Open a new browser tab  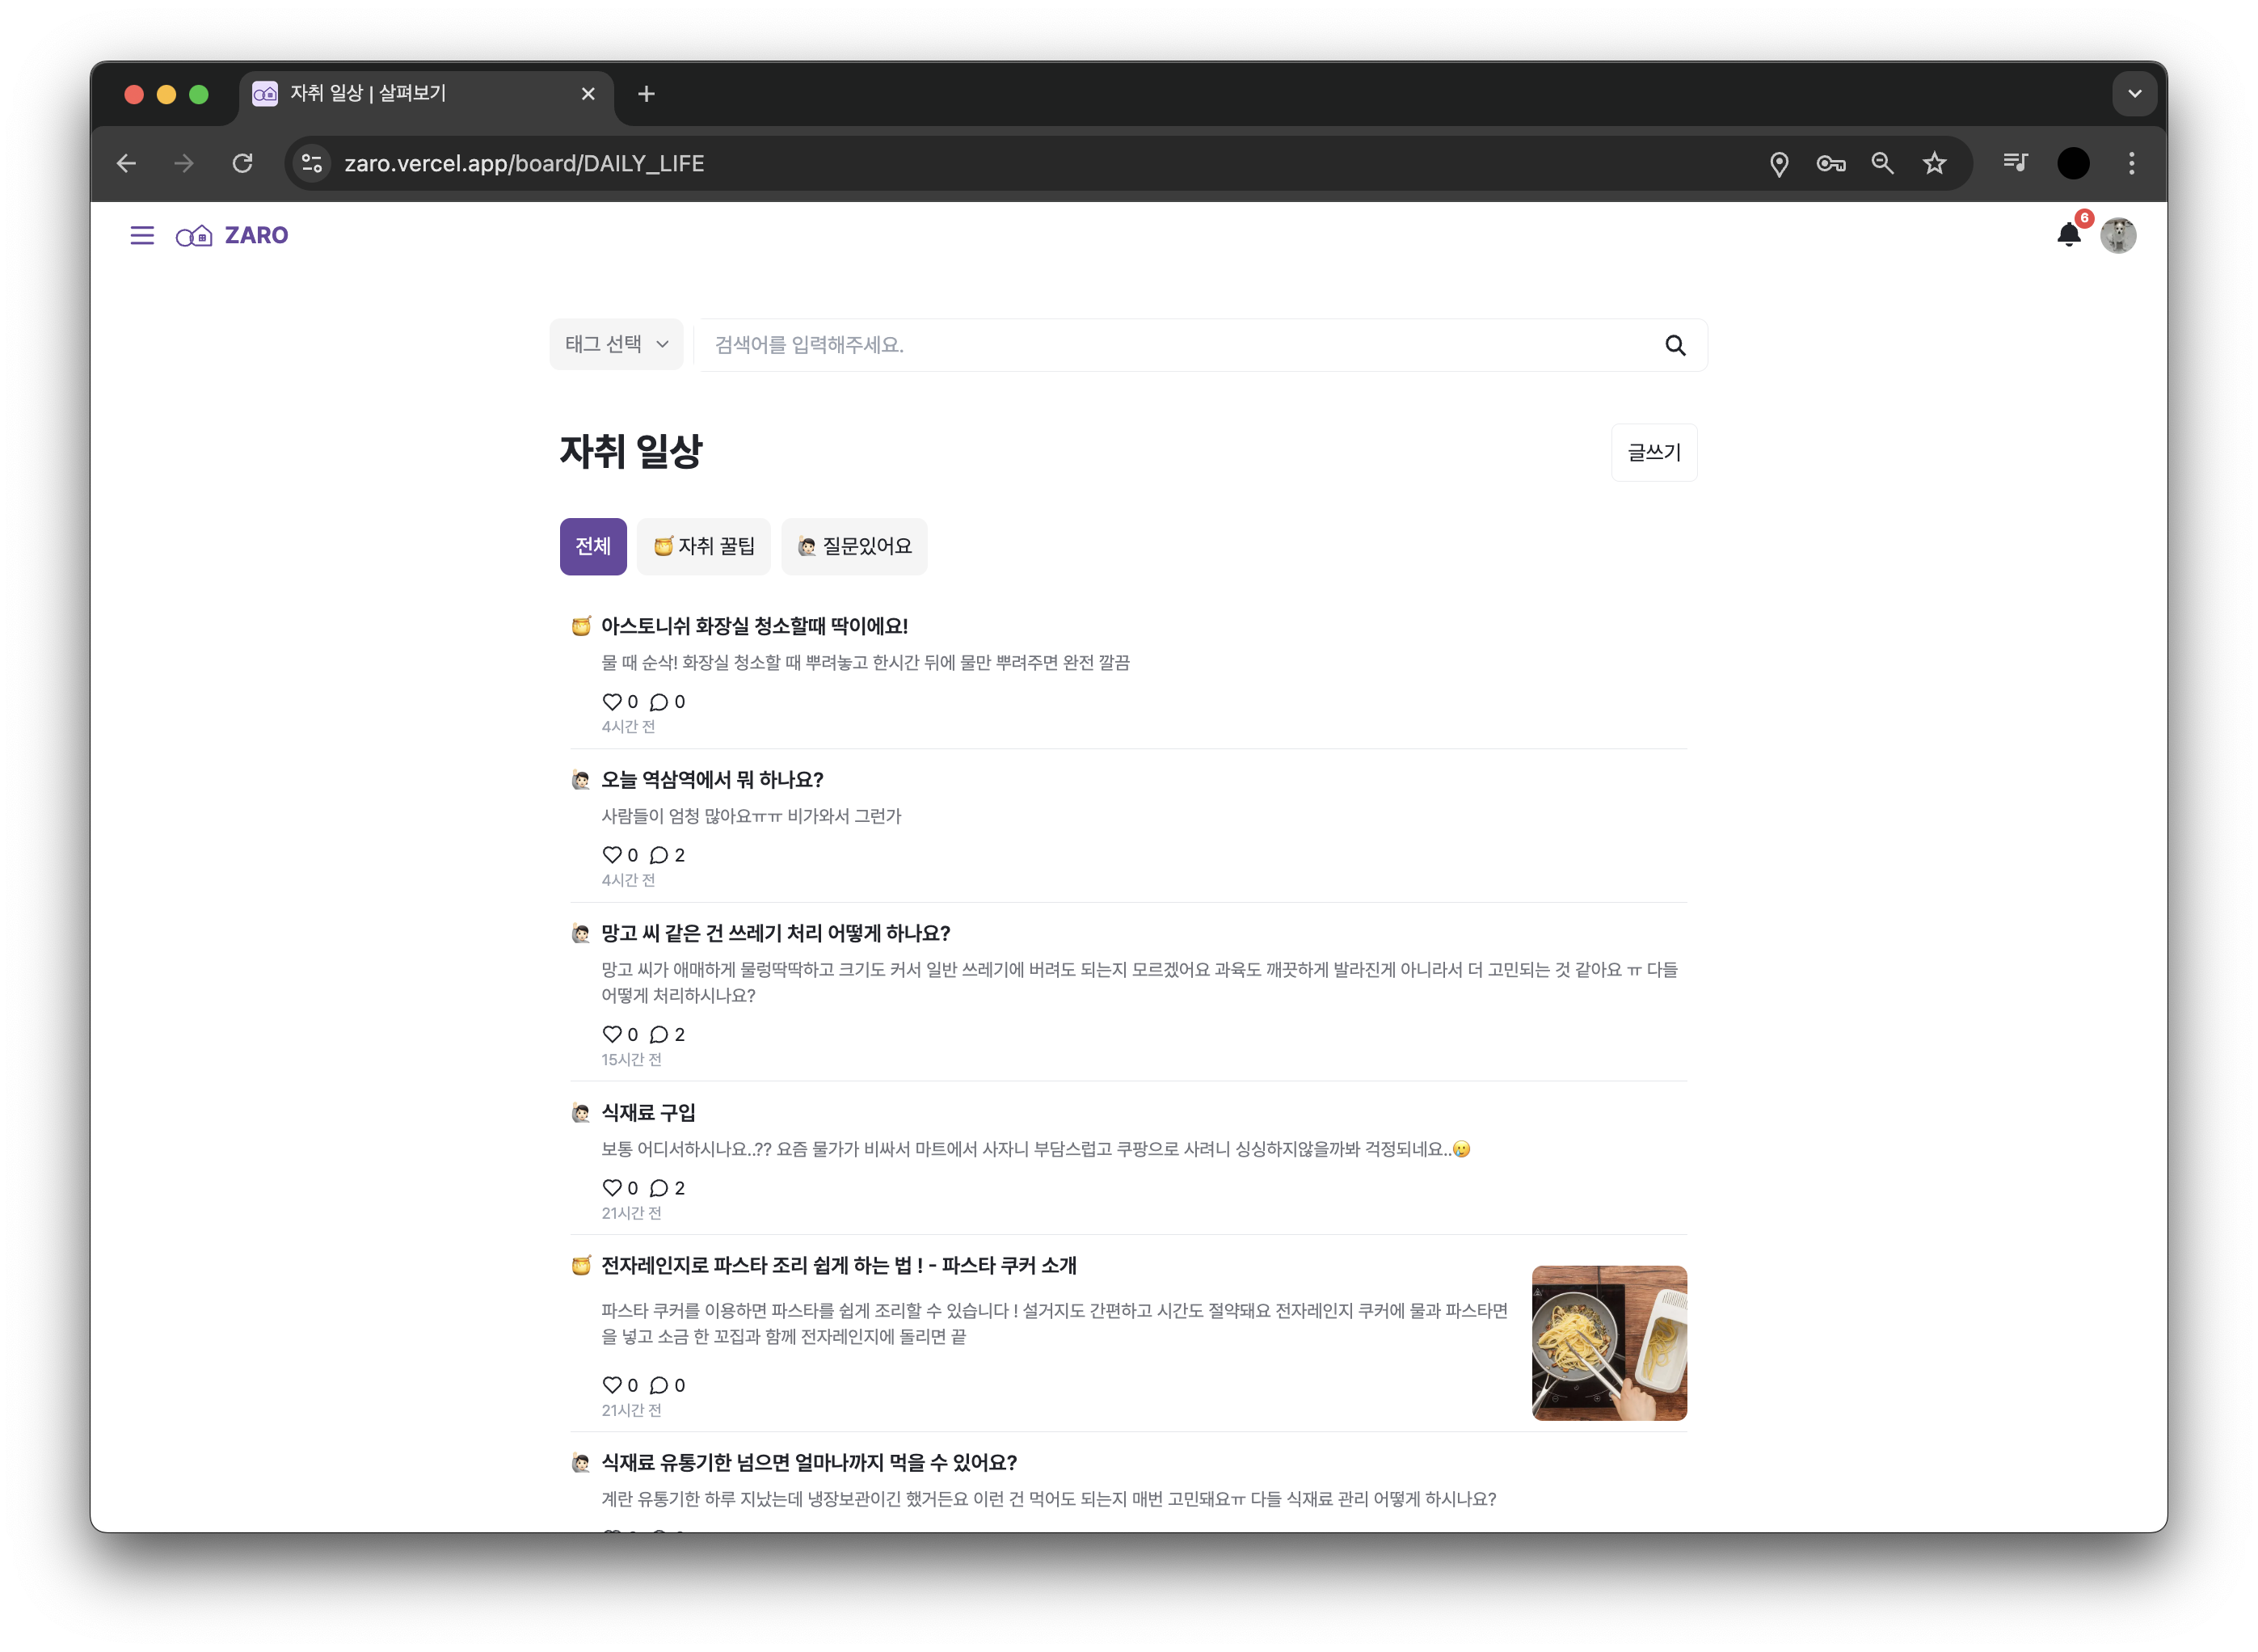[x=646, y=94]
